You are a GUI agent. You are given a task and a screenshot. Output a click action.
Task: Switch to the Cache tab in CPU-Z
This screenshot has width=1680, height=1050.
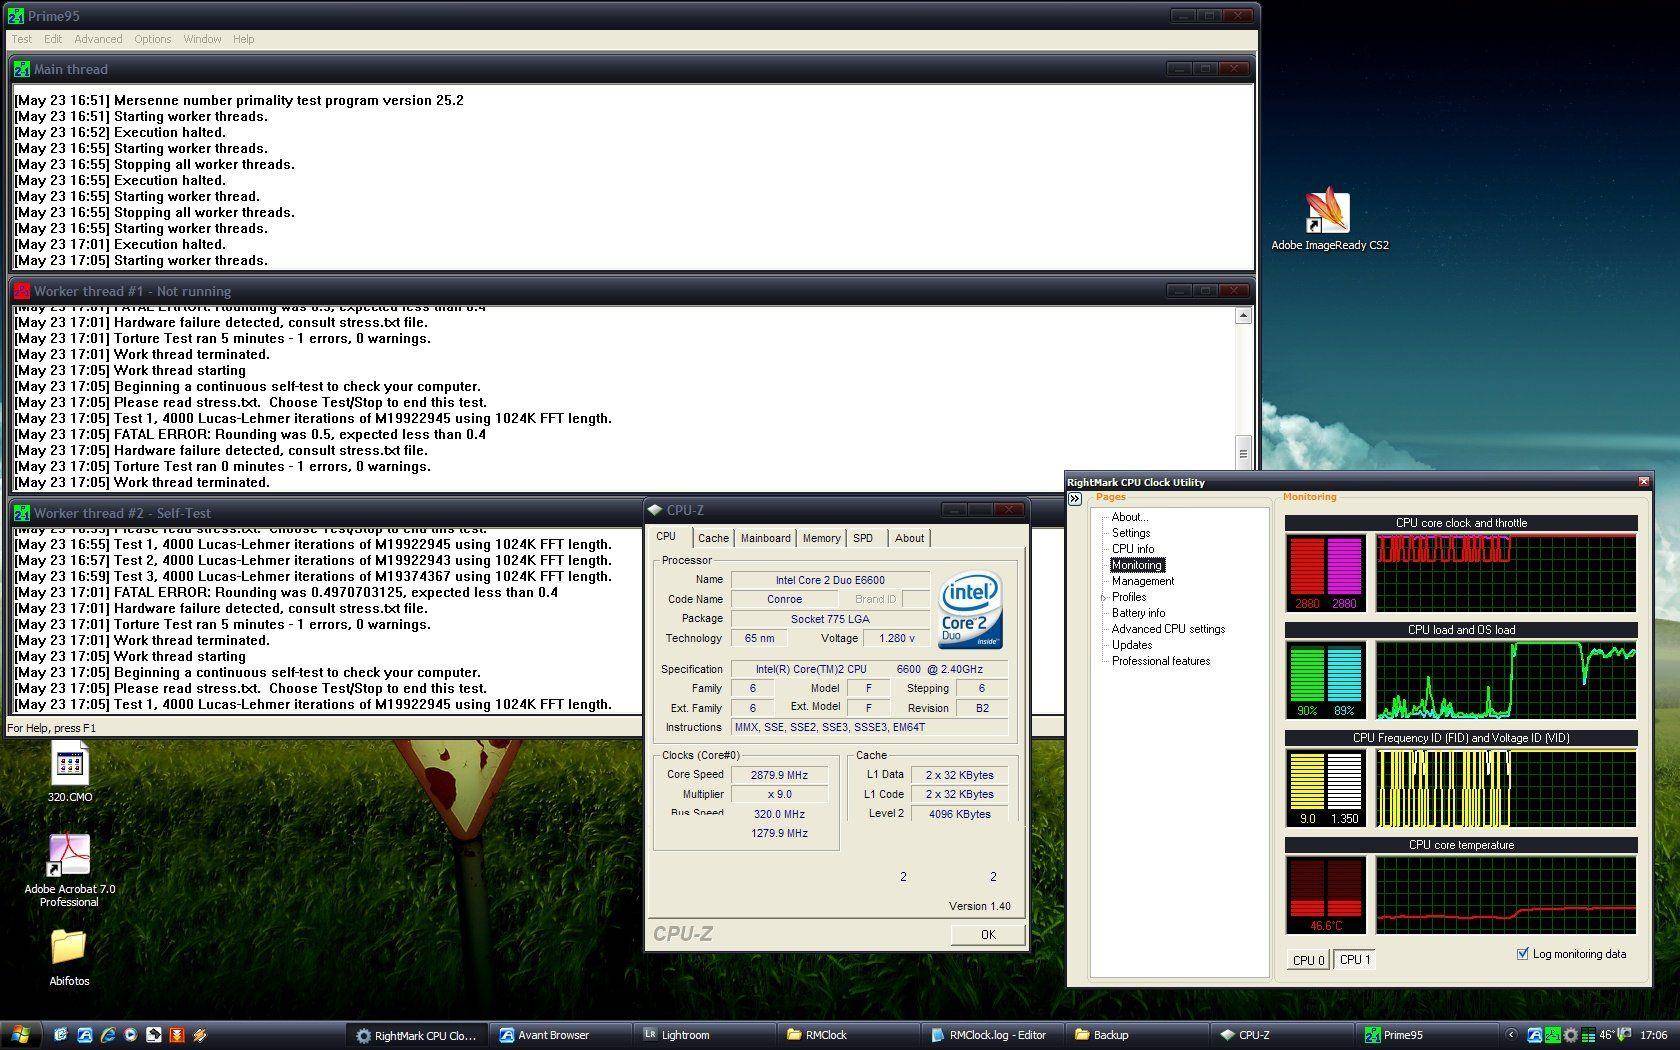[x=713, y=538]
